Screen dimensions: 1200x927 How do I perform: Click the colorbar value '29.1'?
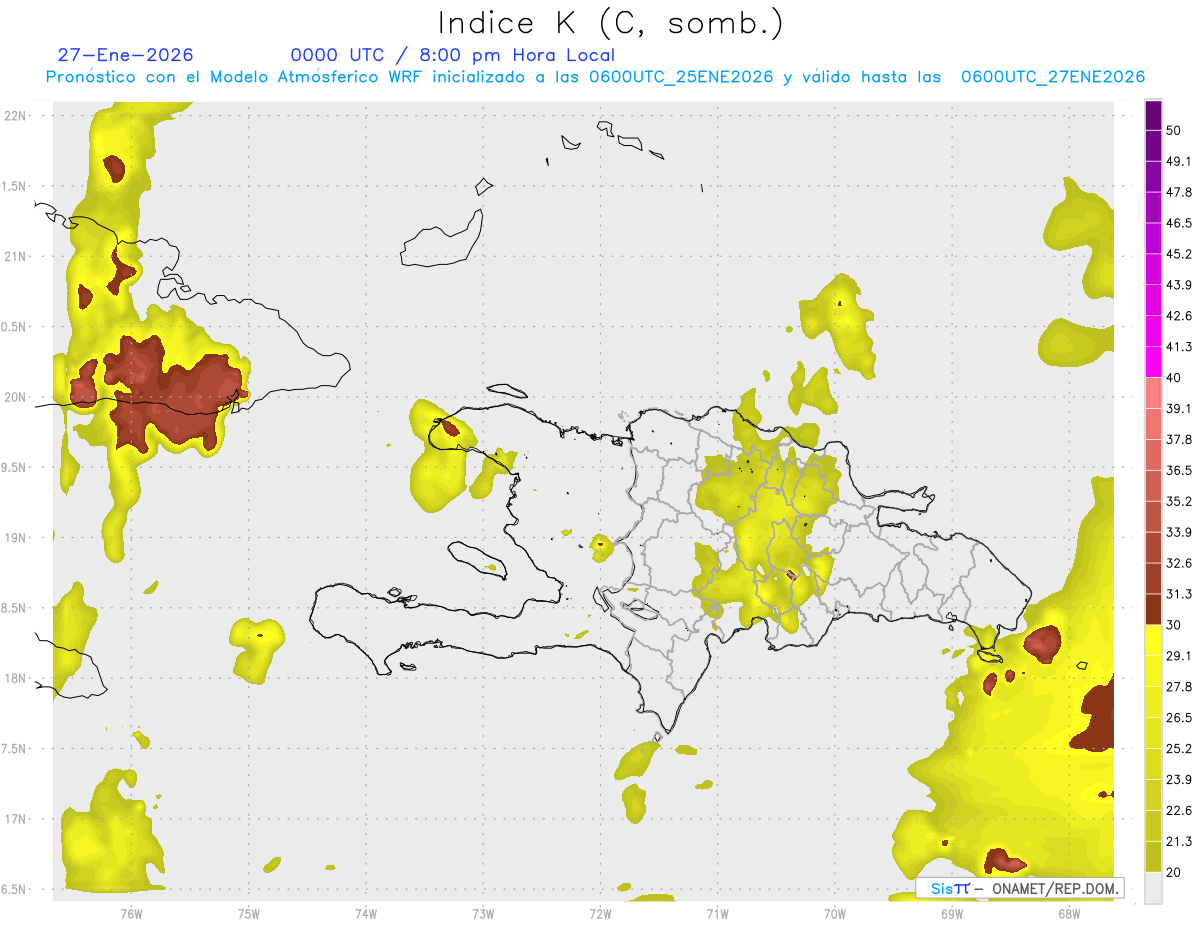[1179, 656]
